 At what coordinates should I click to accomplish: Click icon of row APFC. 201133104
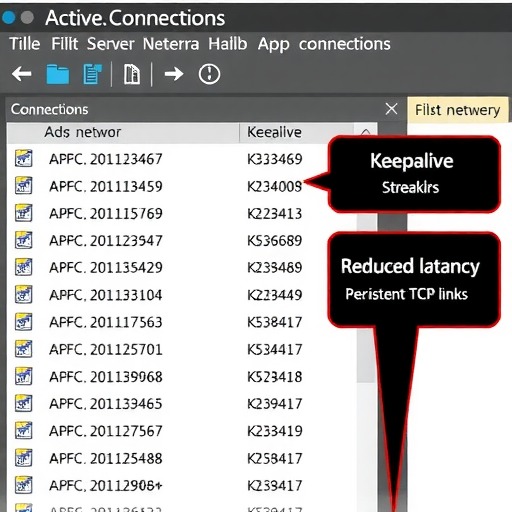[24, 295]
